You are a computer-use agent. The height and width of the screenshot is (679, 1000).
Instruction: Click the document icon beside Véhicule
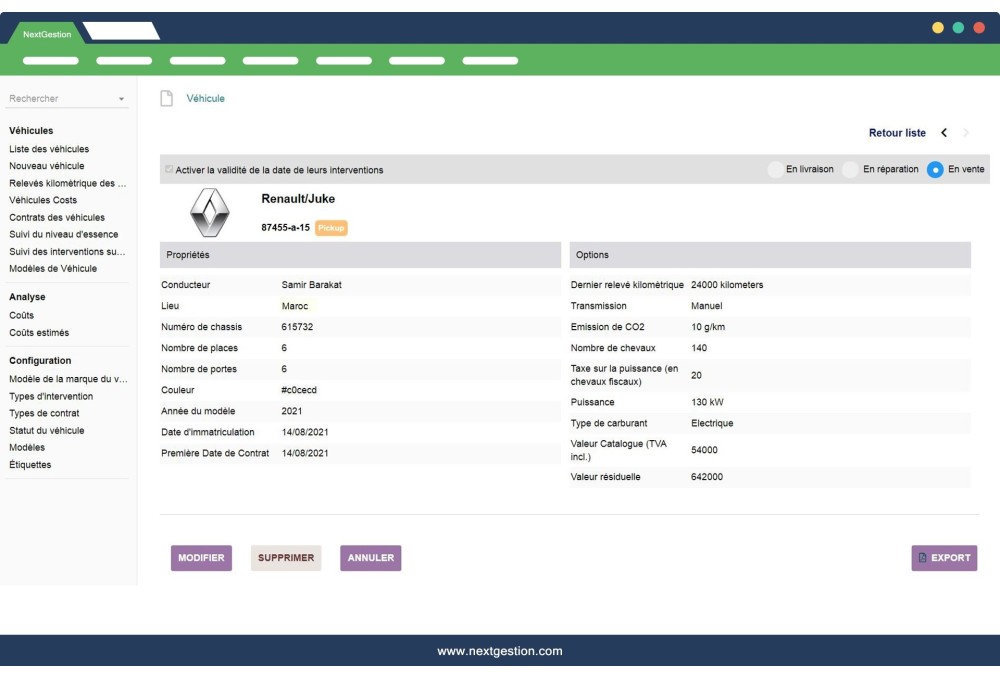click(x=167, y=98)
